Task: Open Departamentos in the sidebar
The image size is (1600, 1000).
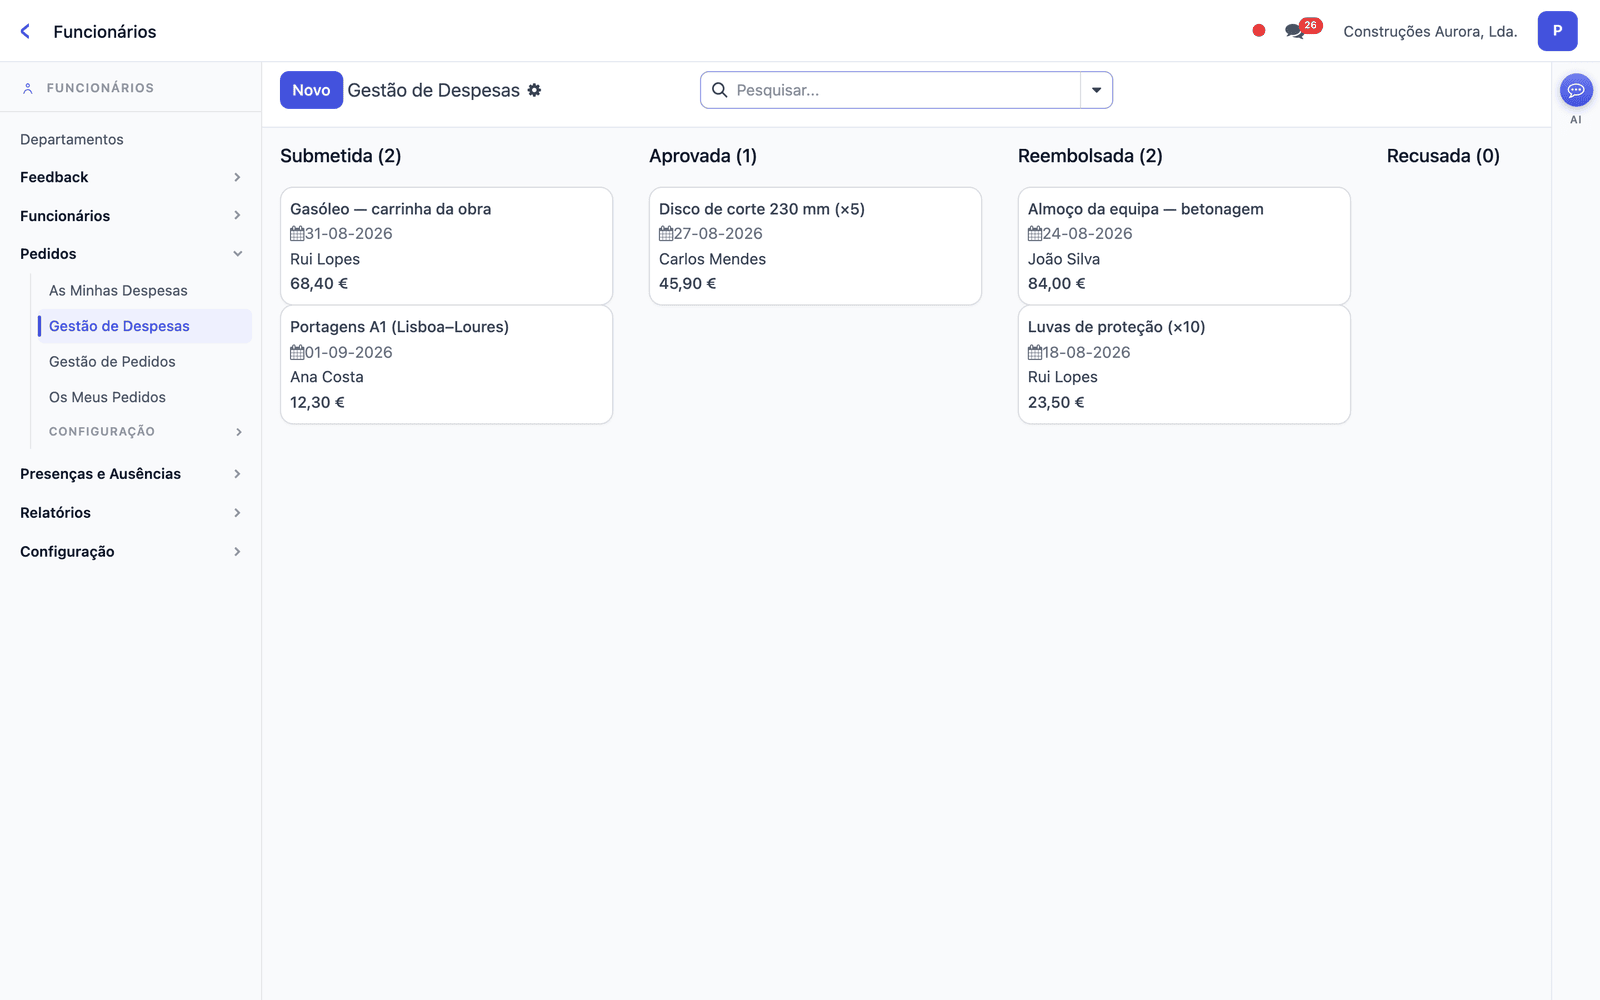Action: pyautogui.click(x=72, y=140)
